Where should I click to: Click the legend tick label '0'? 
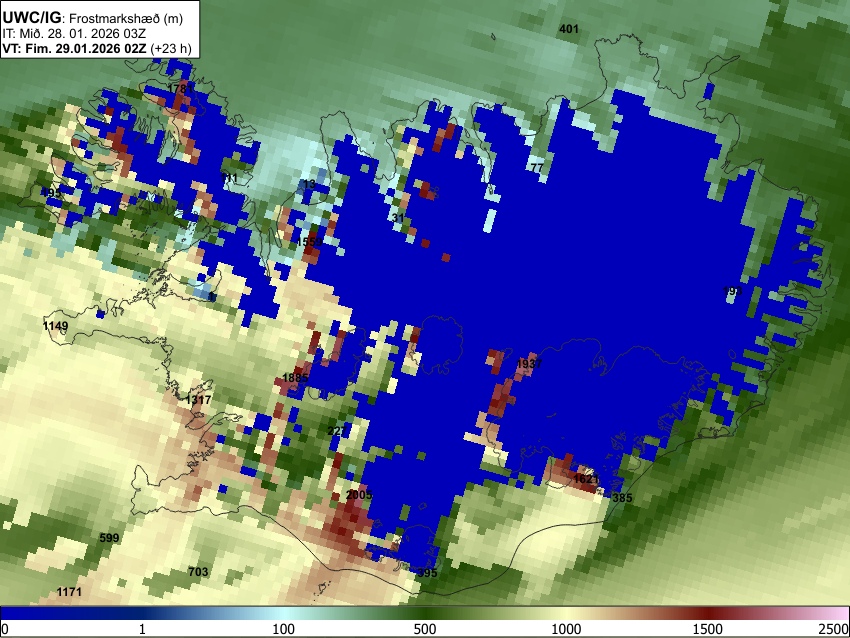pos(5,629)
